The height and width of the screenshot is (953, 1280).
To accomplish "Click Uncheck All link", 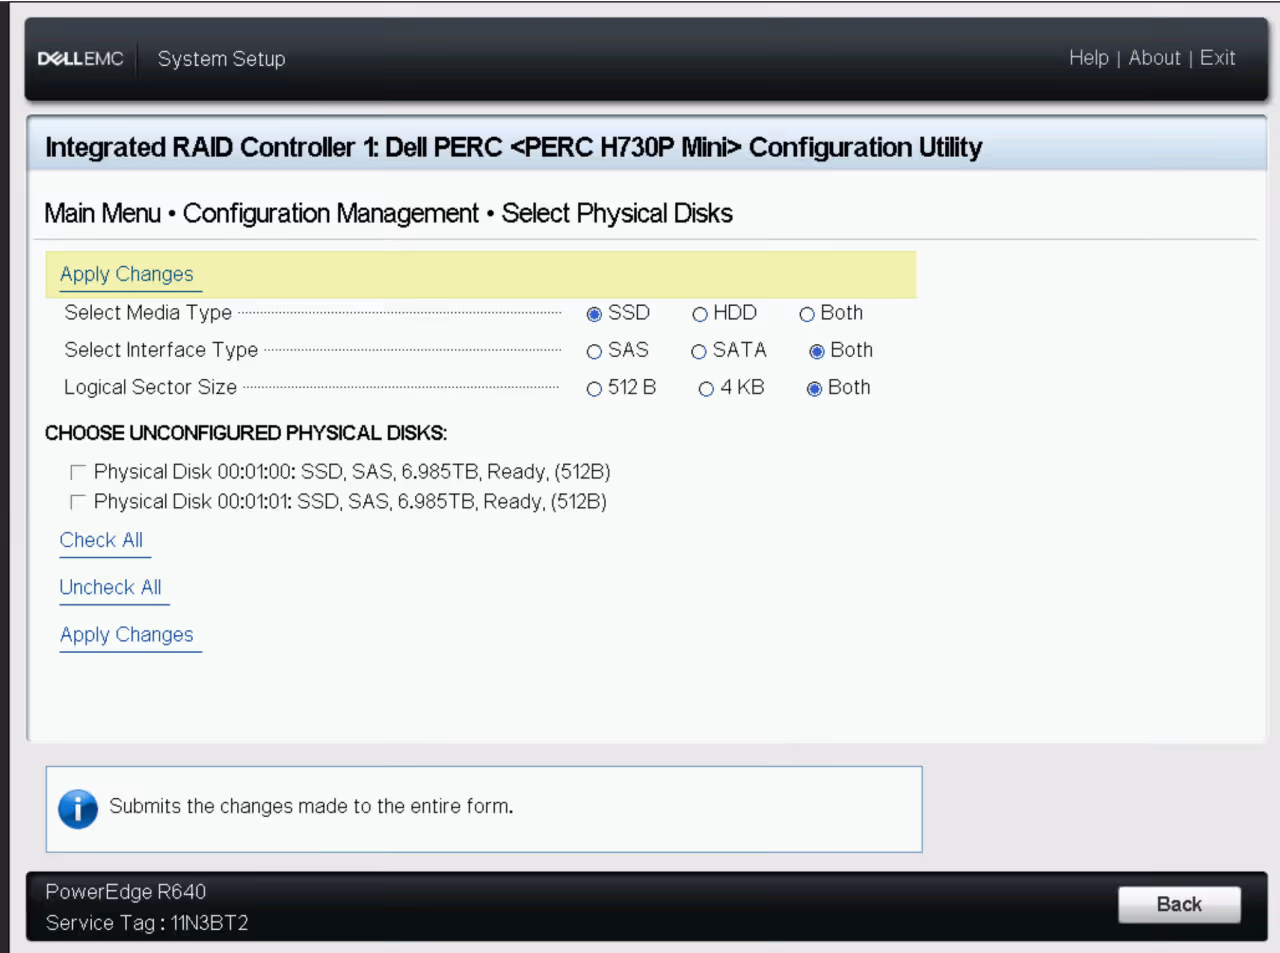I will [x=110, y=587].
